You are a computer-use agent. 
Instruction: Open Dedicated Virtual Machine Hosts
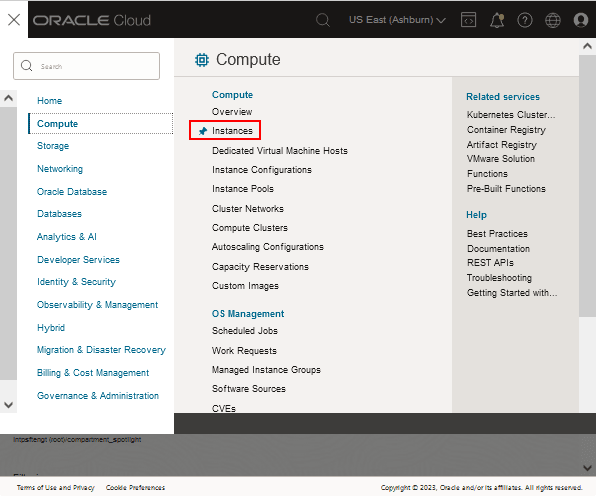280,151
